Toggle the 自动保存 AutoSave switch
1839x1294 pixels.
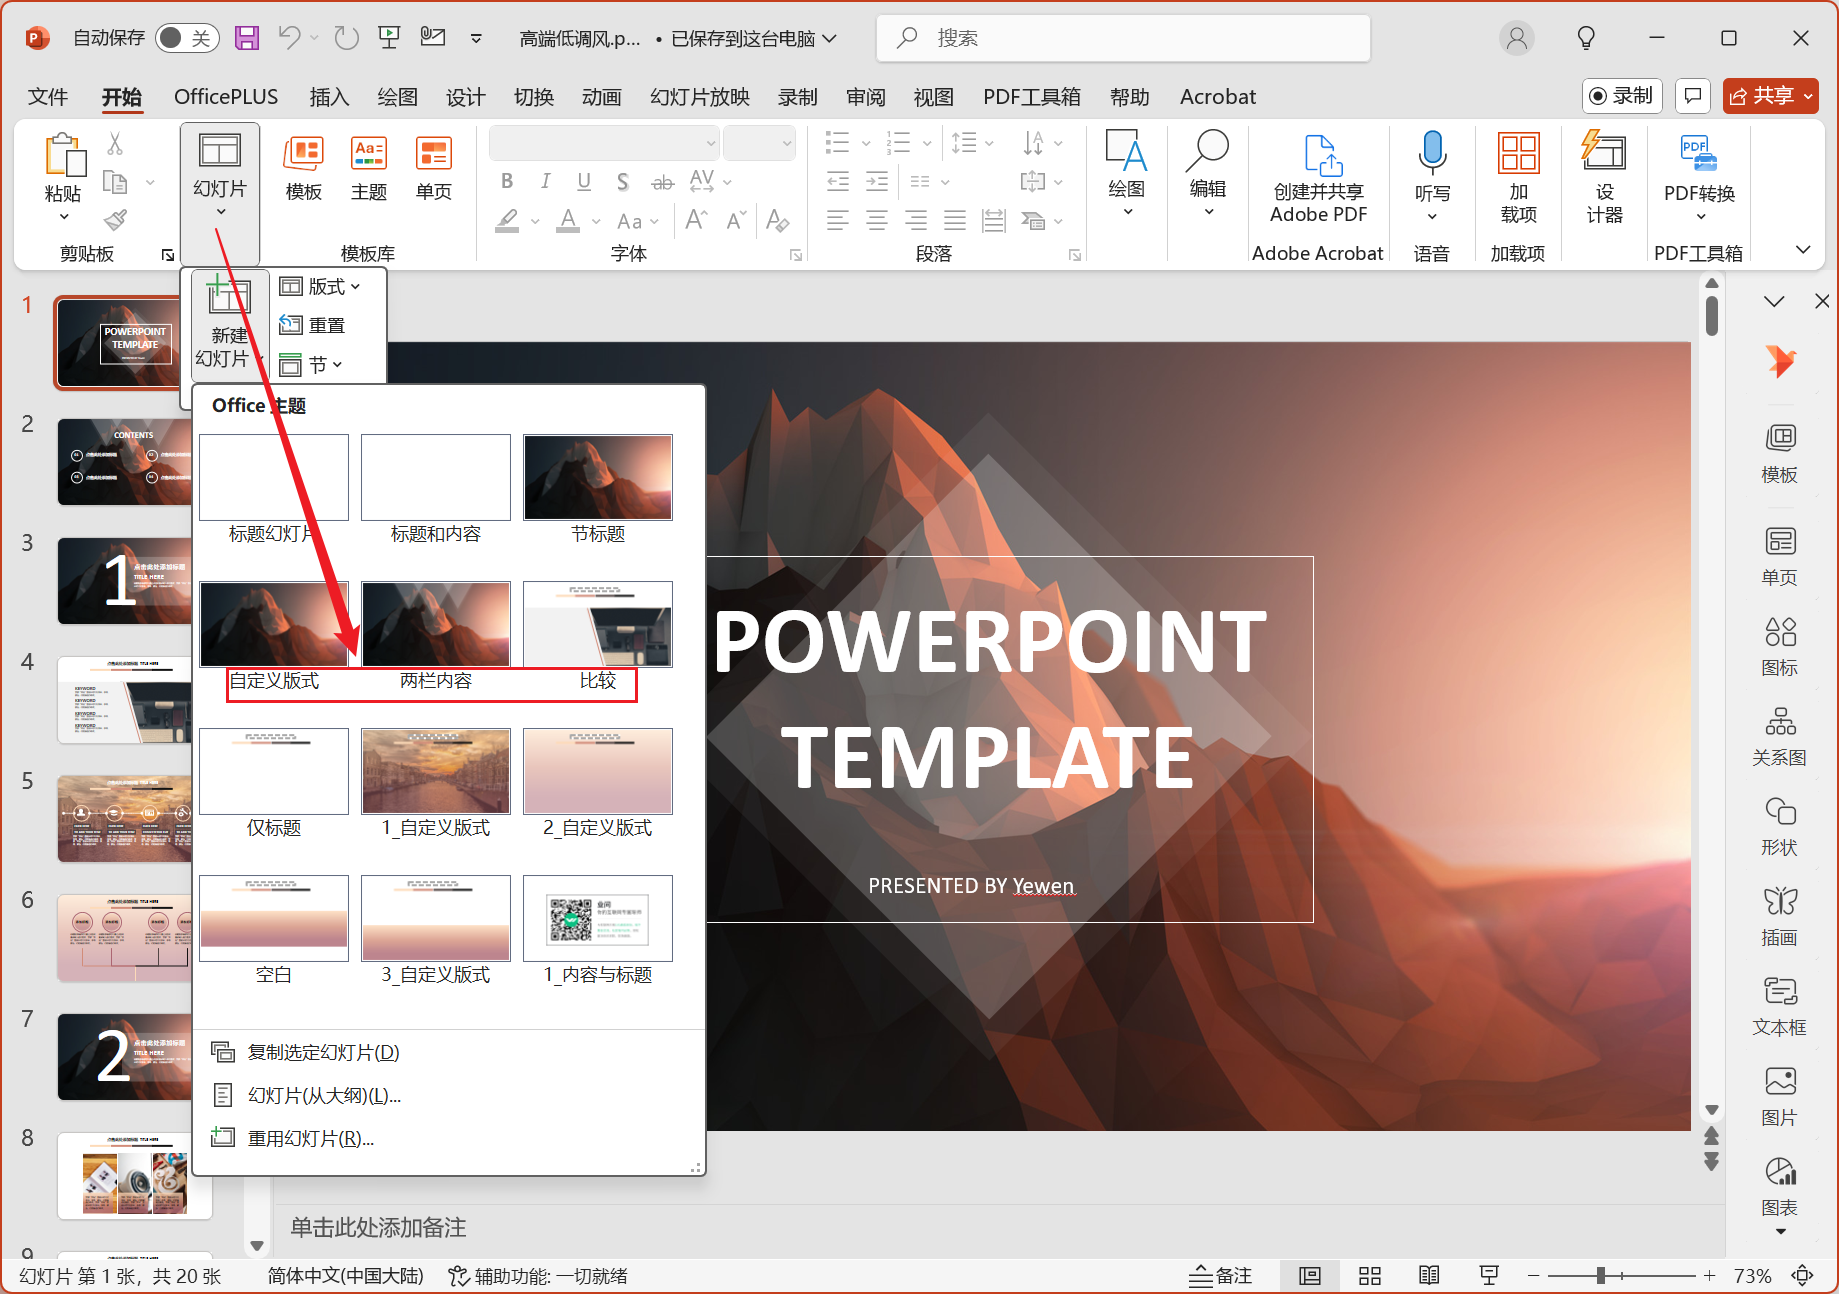[x=186, y=38]
